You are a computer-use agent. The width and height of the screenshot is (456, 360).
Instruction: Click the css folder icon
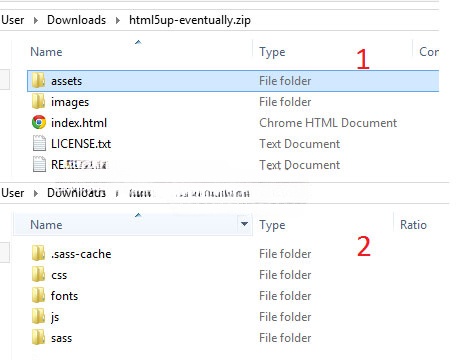coord(39,275)
